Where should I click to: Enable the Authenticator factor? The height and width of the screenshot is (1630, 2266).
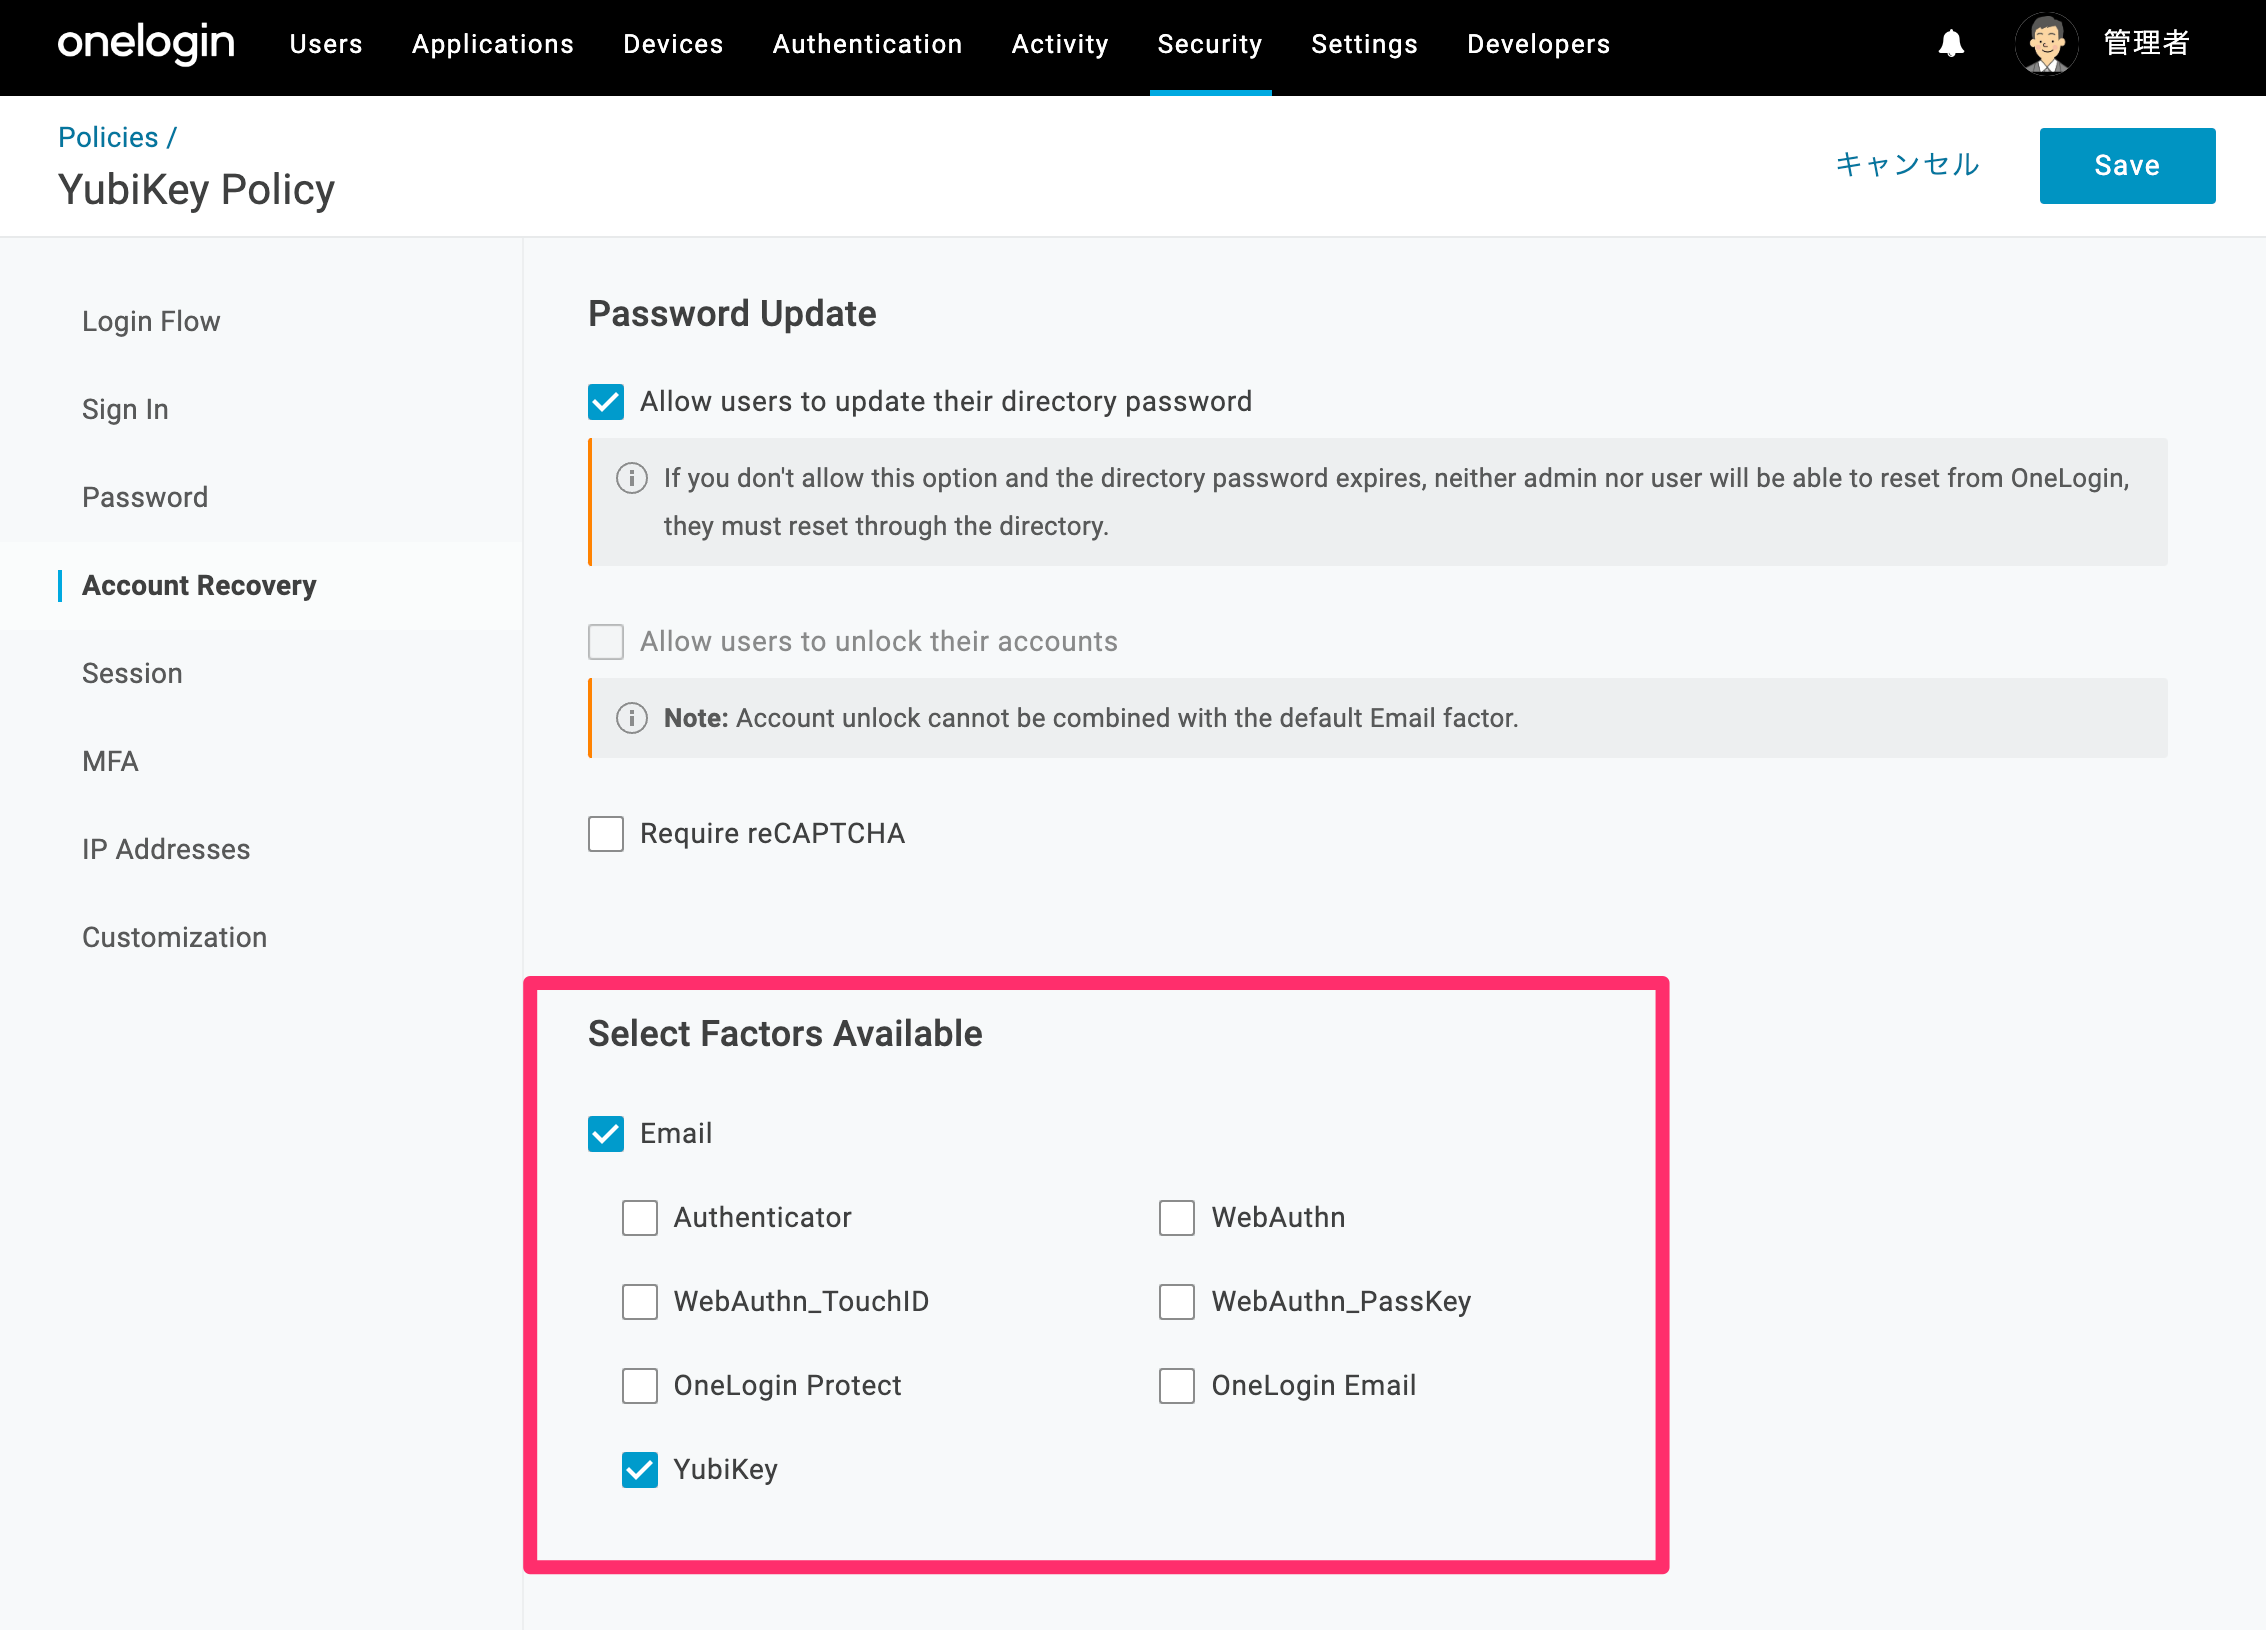(x=640, y=1218)
